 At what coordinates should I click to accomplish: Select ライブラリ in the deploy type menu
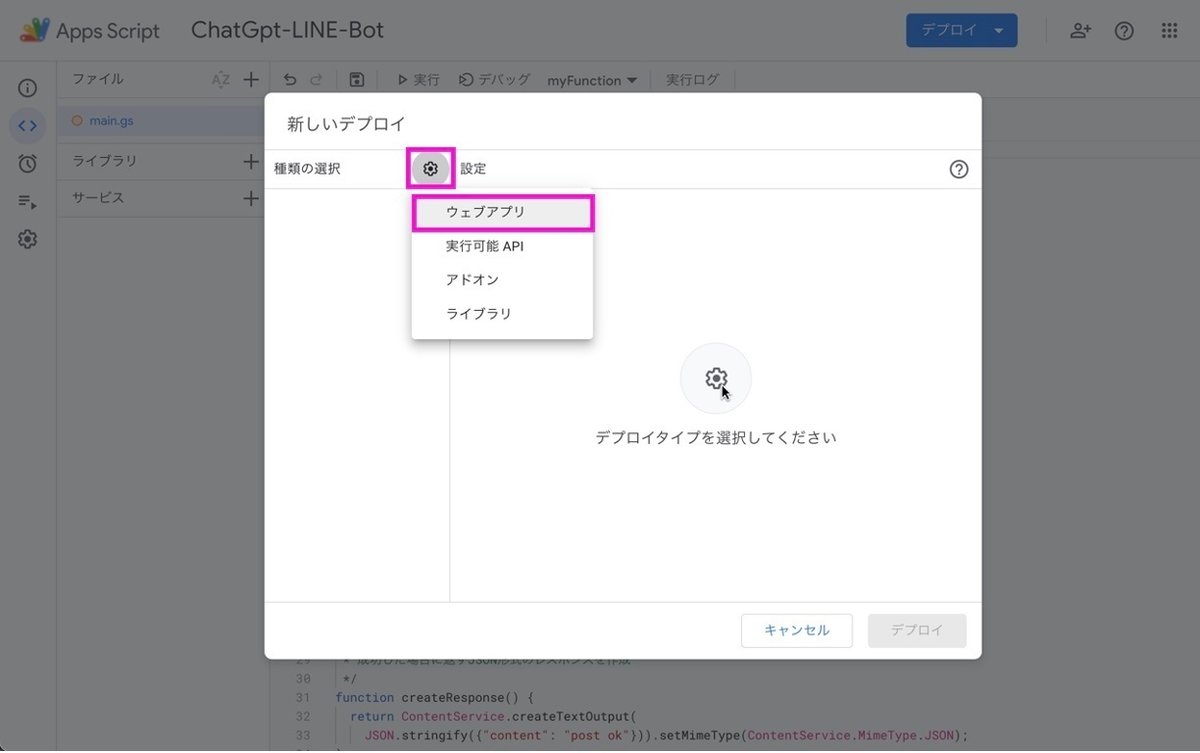502,314
